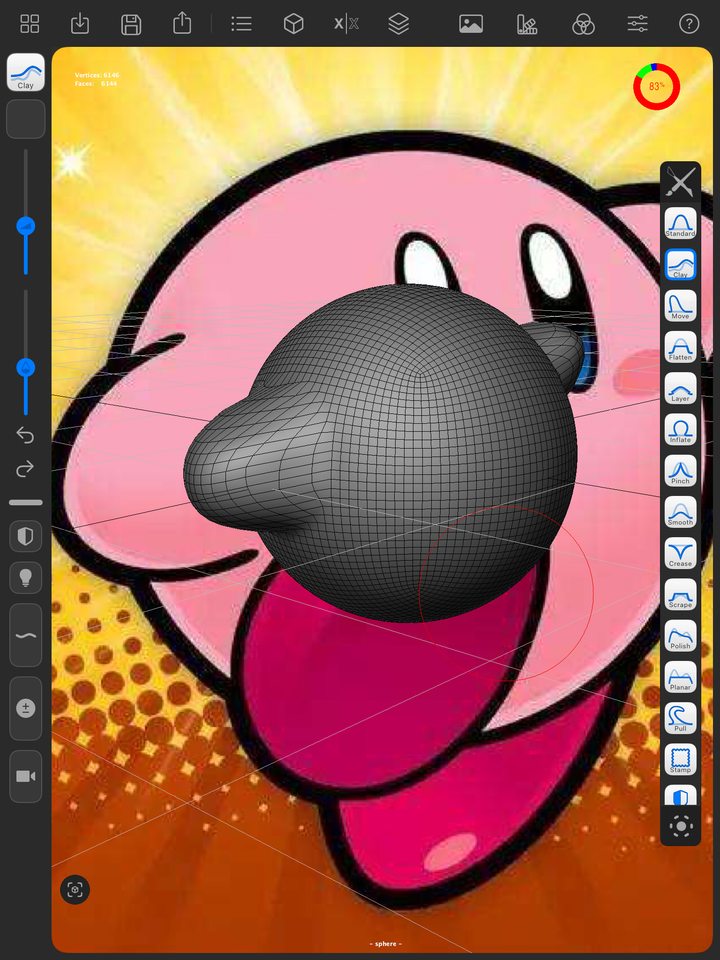Expand the settings sliders menu
This screenshot has width=720, height=960.
[637, 24]
